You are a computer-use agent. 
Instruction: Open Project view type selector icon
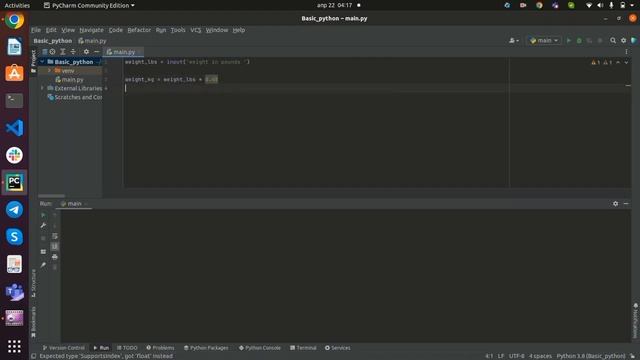click(44, 52)
